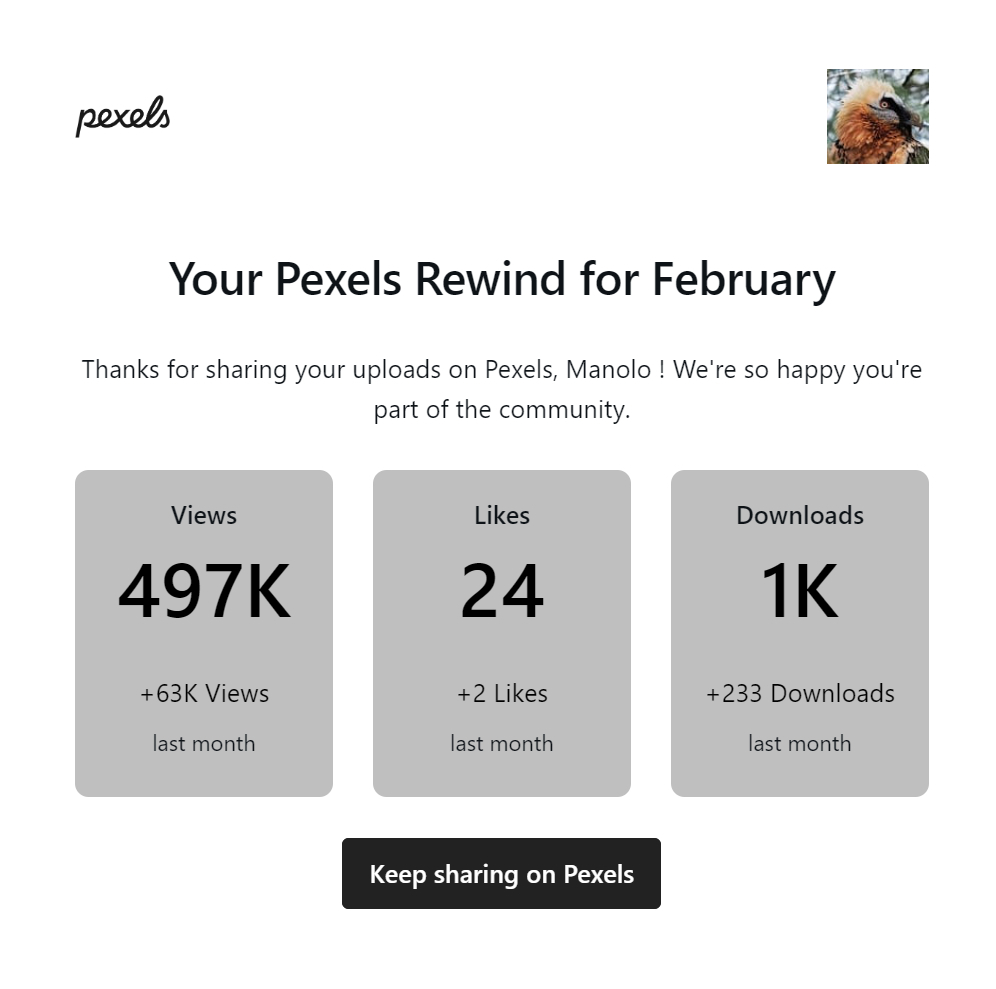Screen dimensions: 996x989
Task: Click the Keep sharing on Pexels button
Action: click(501, 874)
